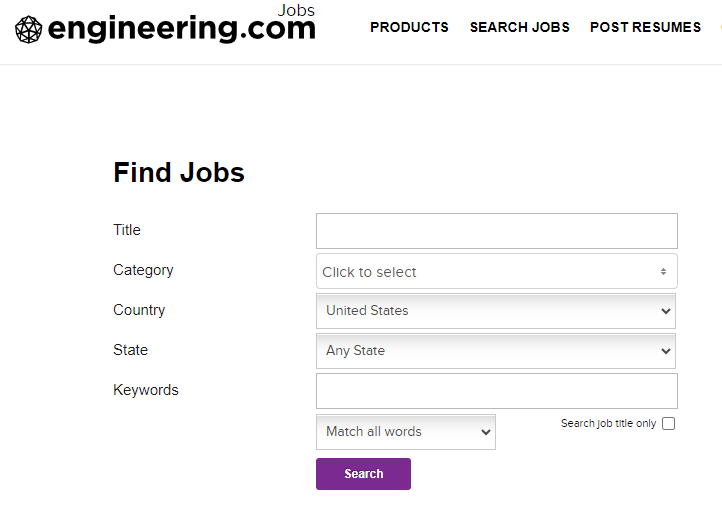The image size is (722, 508).
Task: Go to SEARCH JOBS in the navigation
Action: (519, 27)
